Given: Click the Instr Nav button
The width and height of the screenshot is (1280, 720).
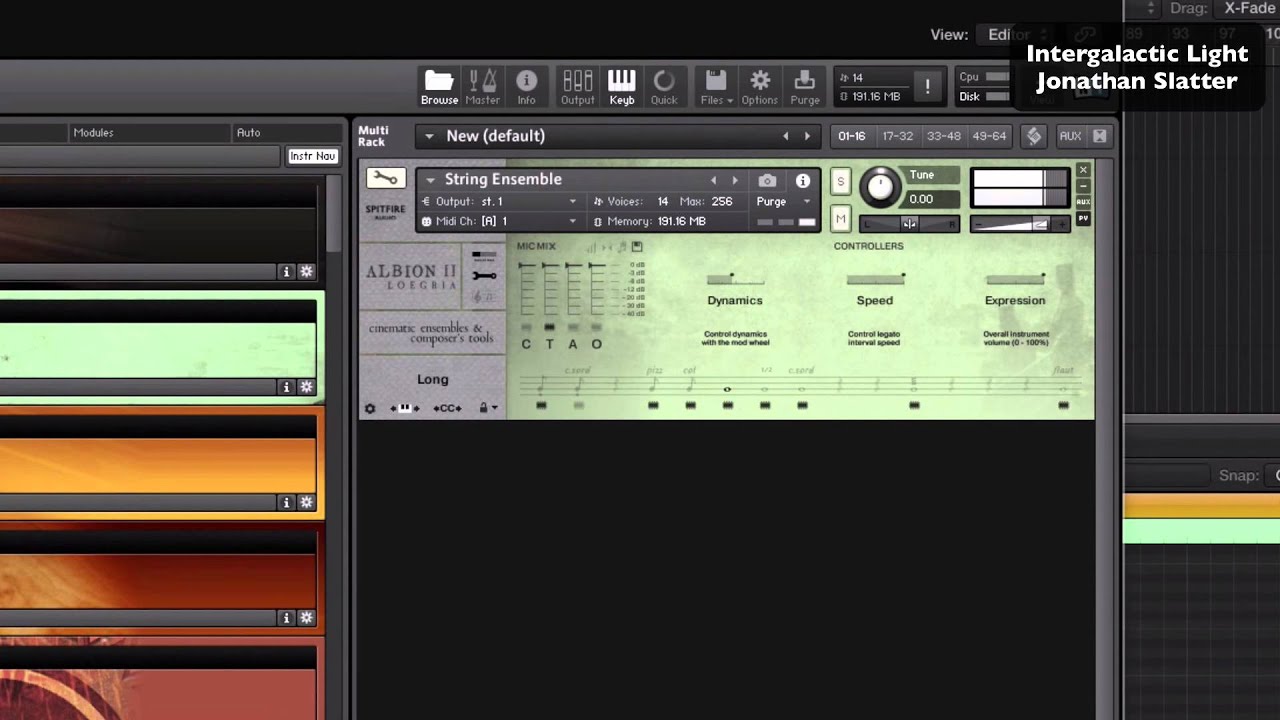Looking at the screenshot, I should click(313, 156).
